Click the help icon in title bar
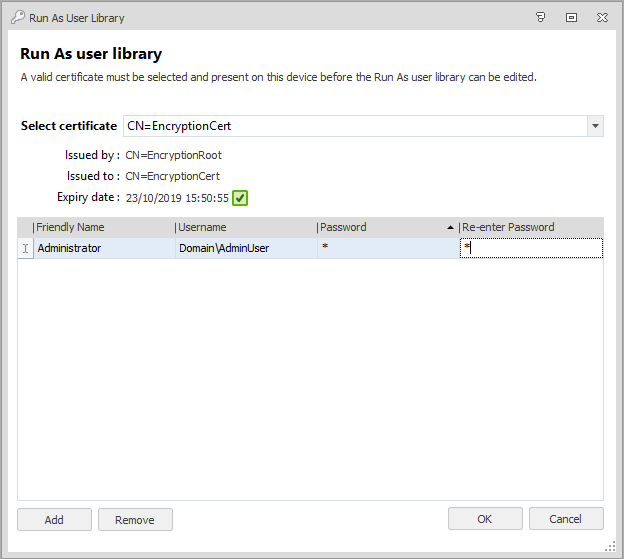The height and width of the screenshot is (559, 624). [x=541, y=17]
